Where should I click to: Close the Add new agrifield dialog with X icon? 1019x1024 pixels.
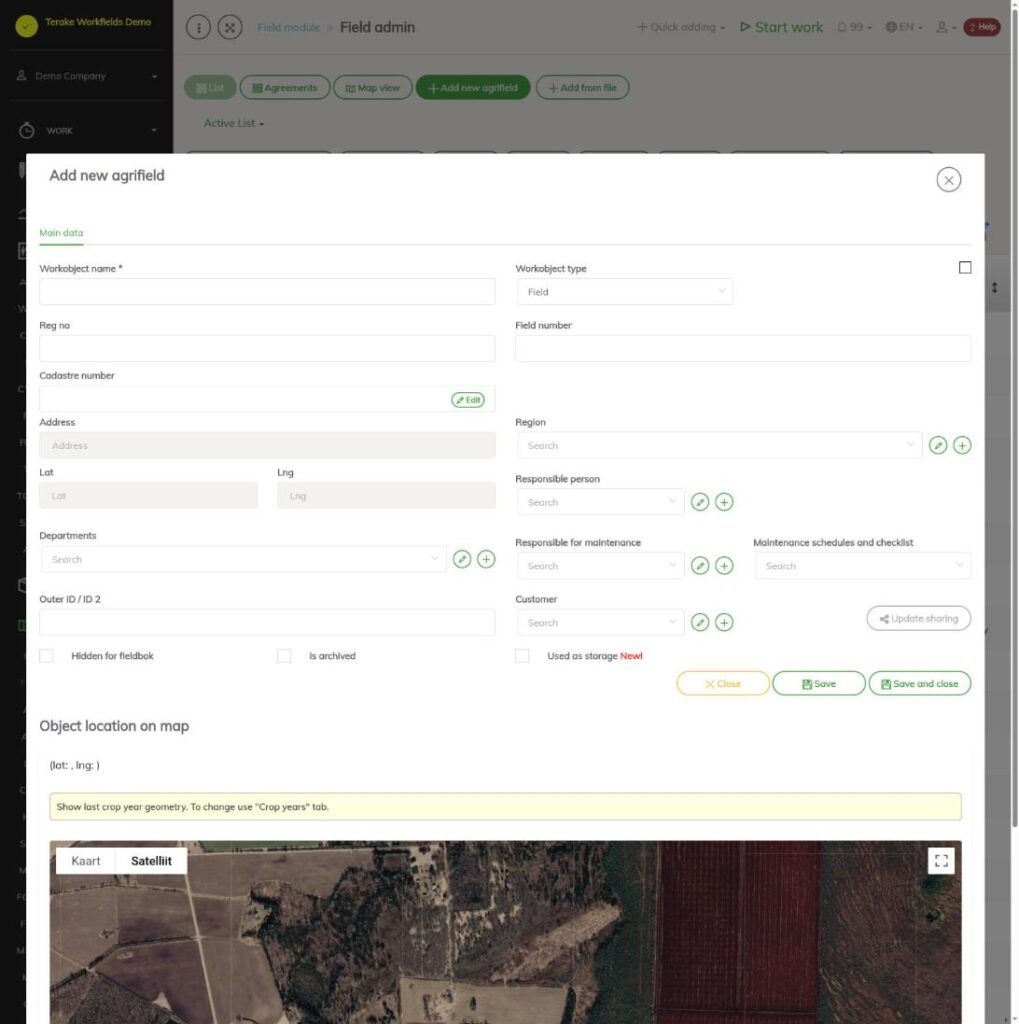coord(948,180)
